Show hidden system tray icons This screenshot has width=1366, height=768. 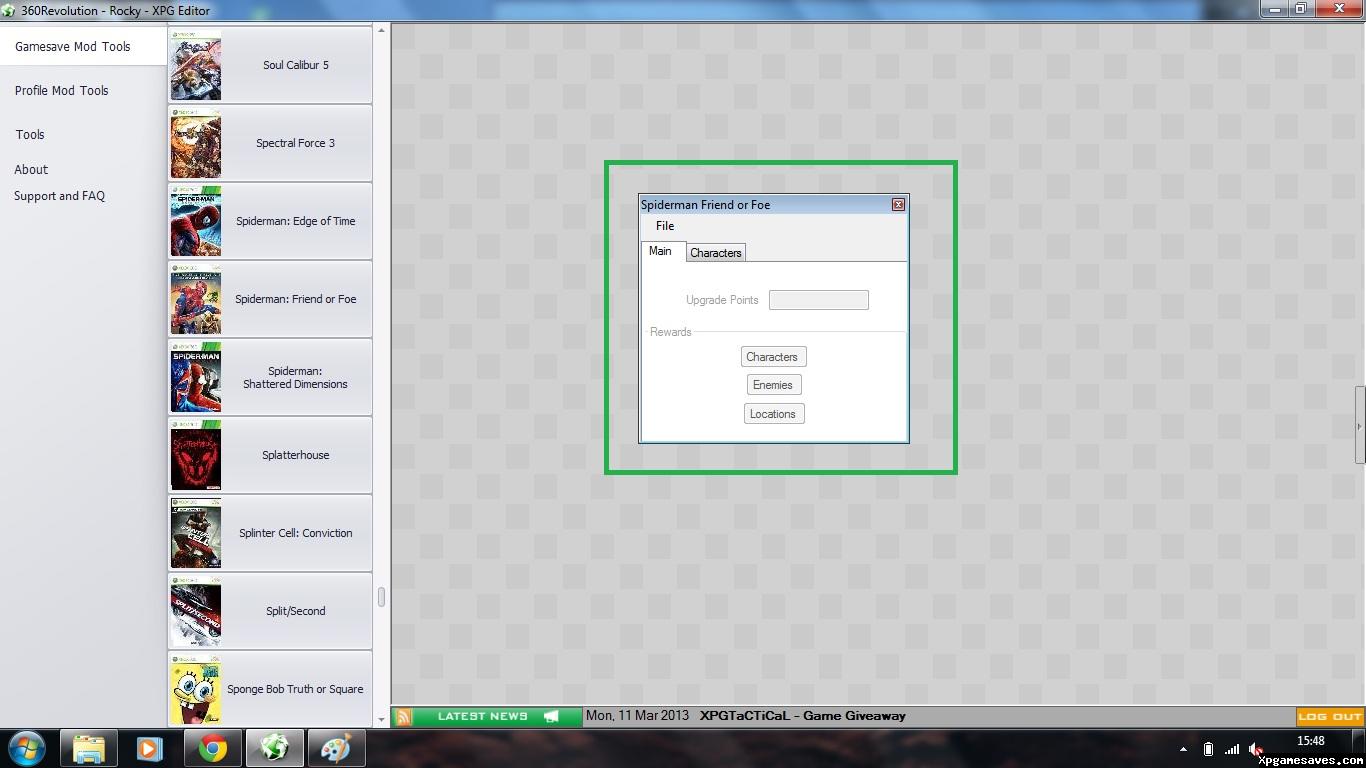tap(1183, 749)
